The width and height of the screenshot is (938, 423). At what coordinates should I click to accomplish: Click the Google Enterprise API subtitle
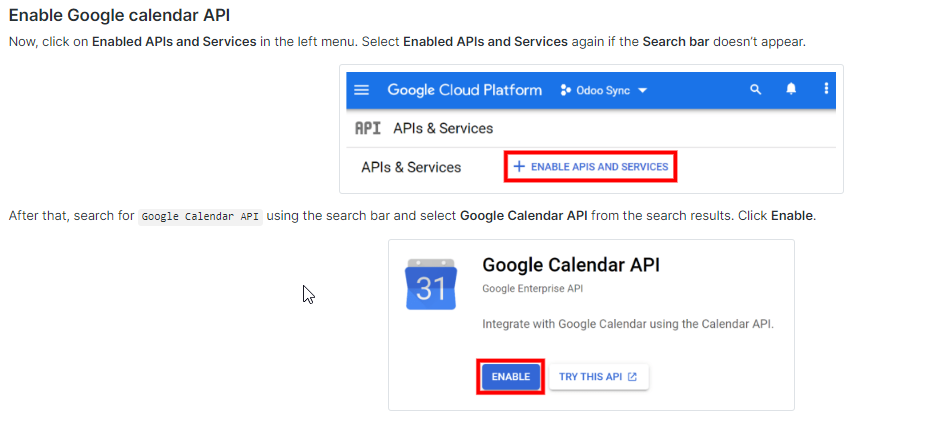532,289
